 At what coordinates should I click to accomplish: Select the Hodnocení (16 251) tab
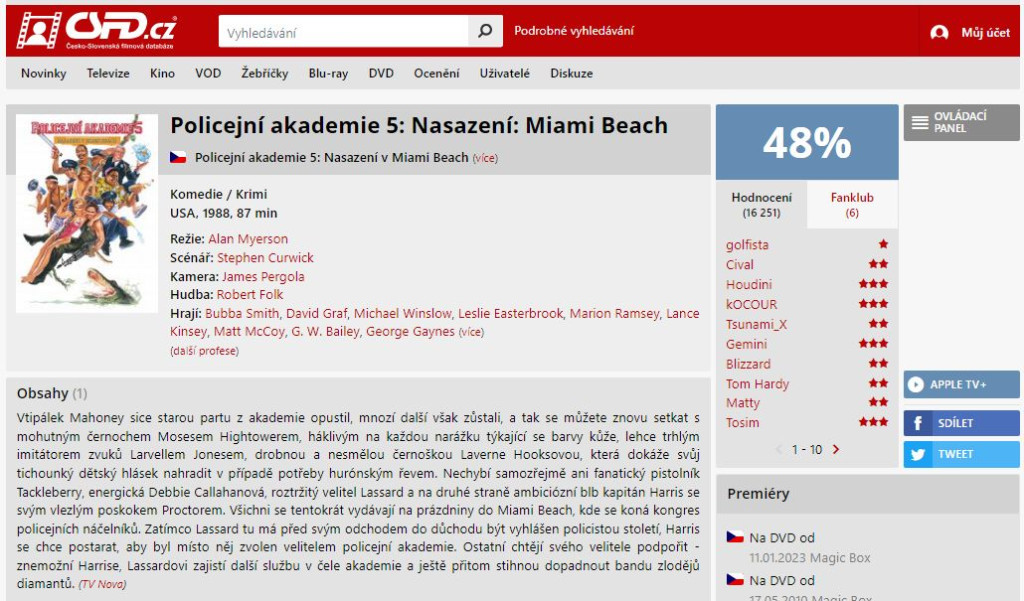point(761,204)
